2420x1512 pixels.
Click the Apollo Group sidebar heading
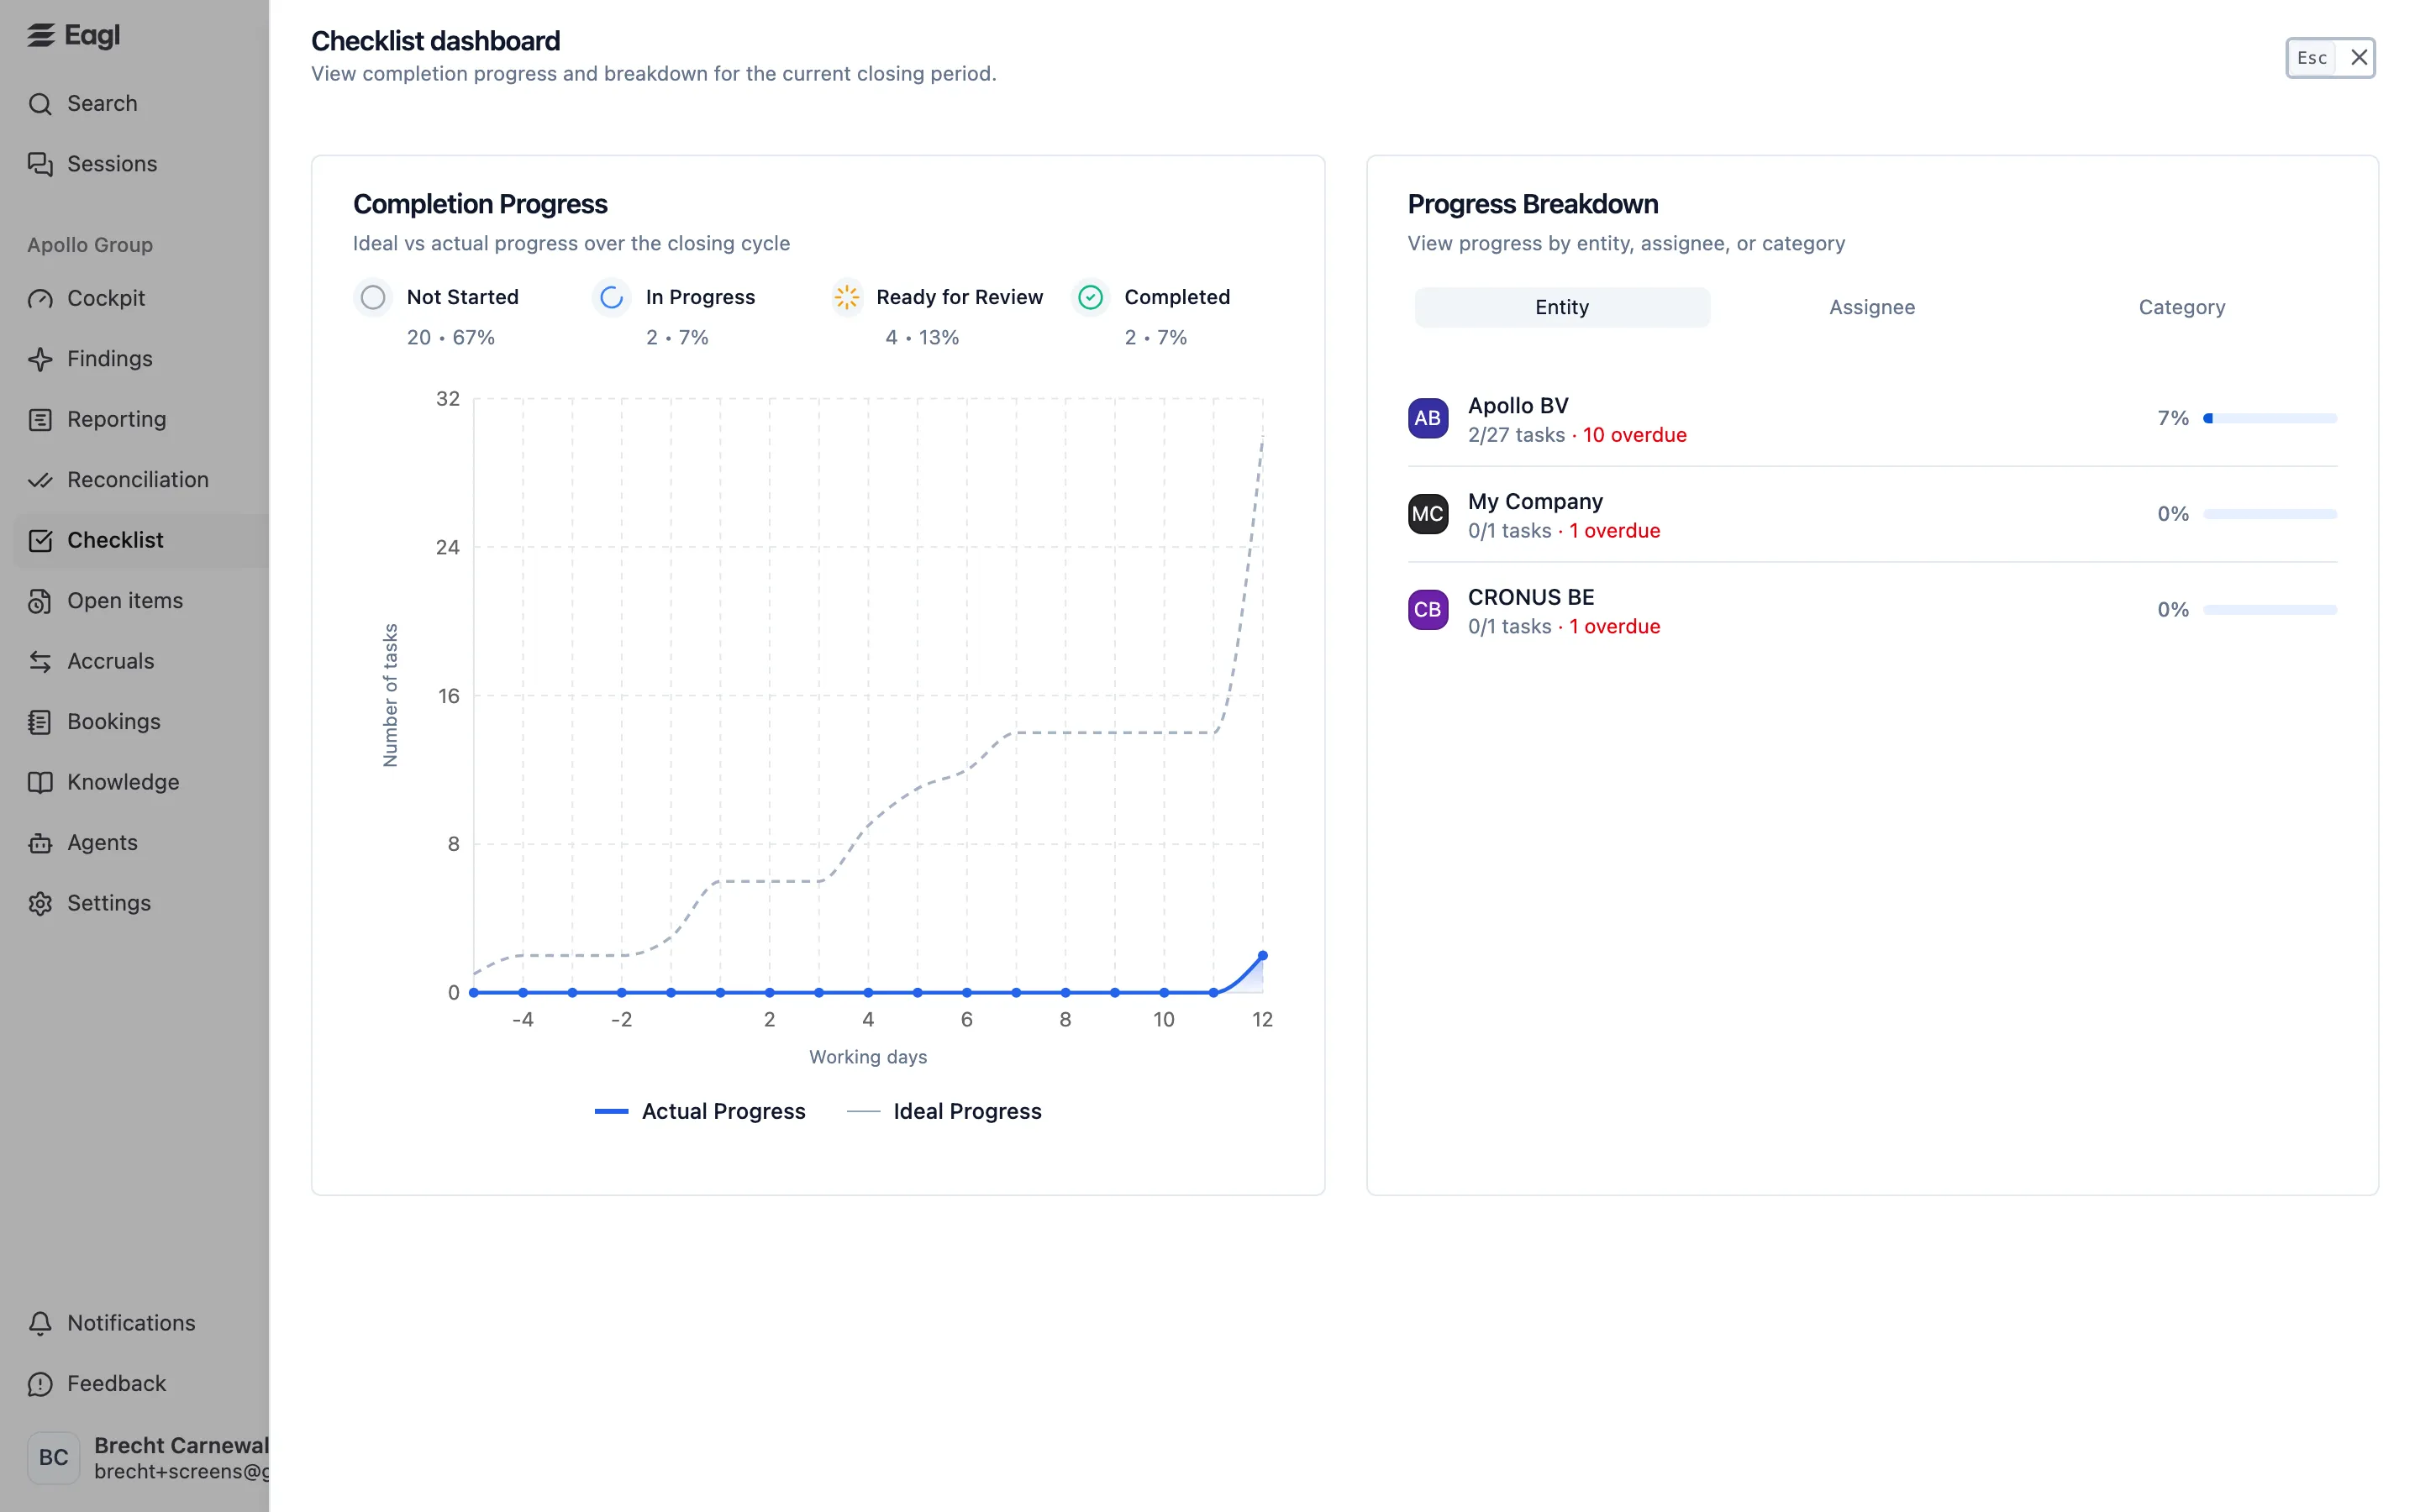tap(90, 245)
